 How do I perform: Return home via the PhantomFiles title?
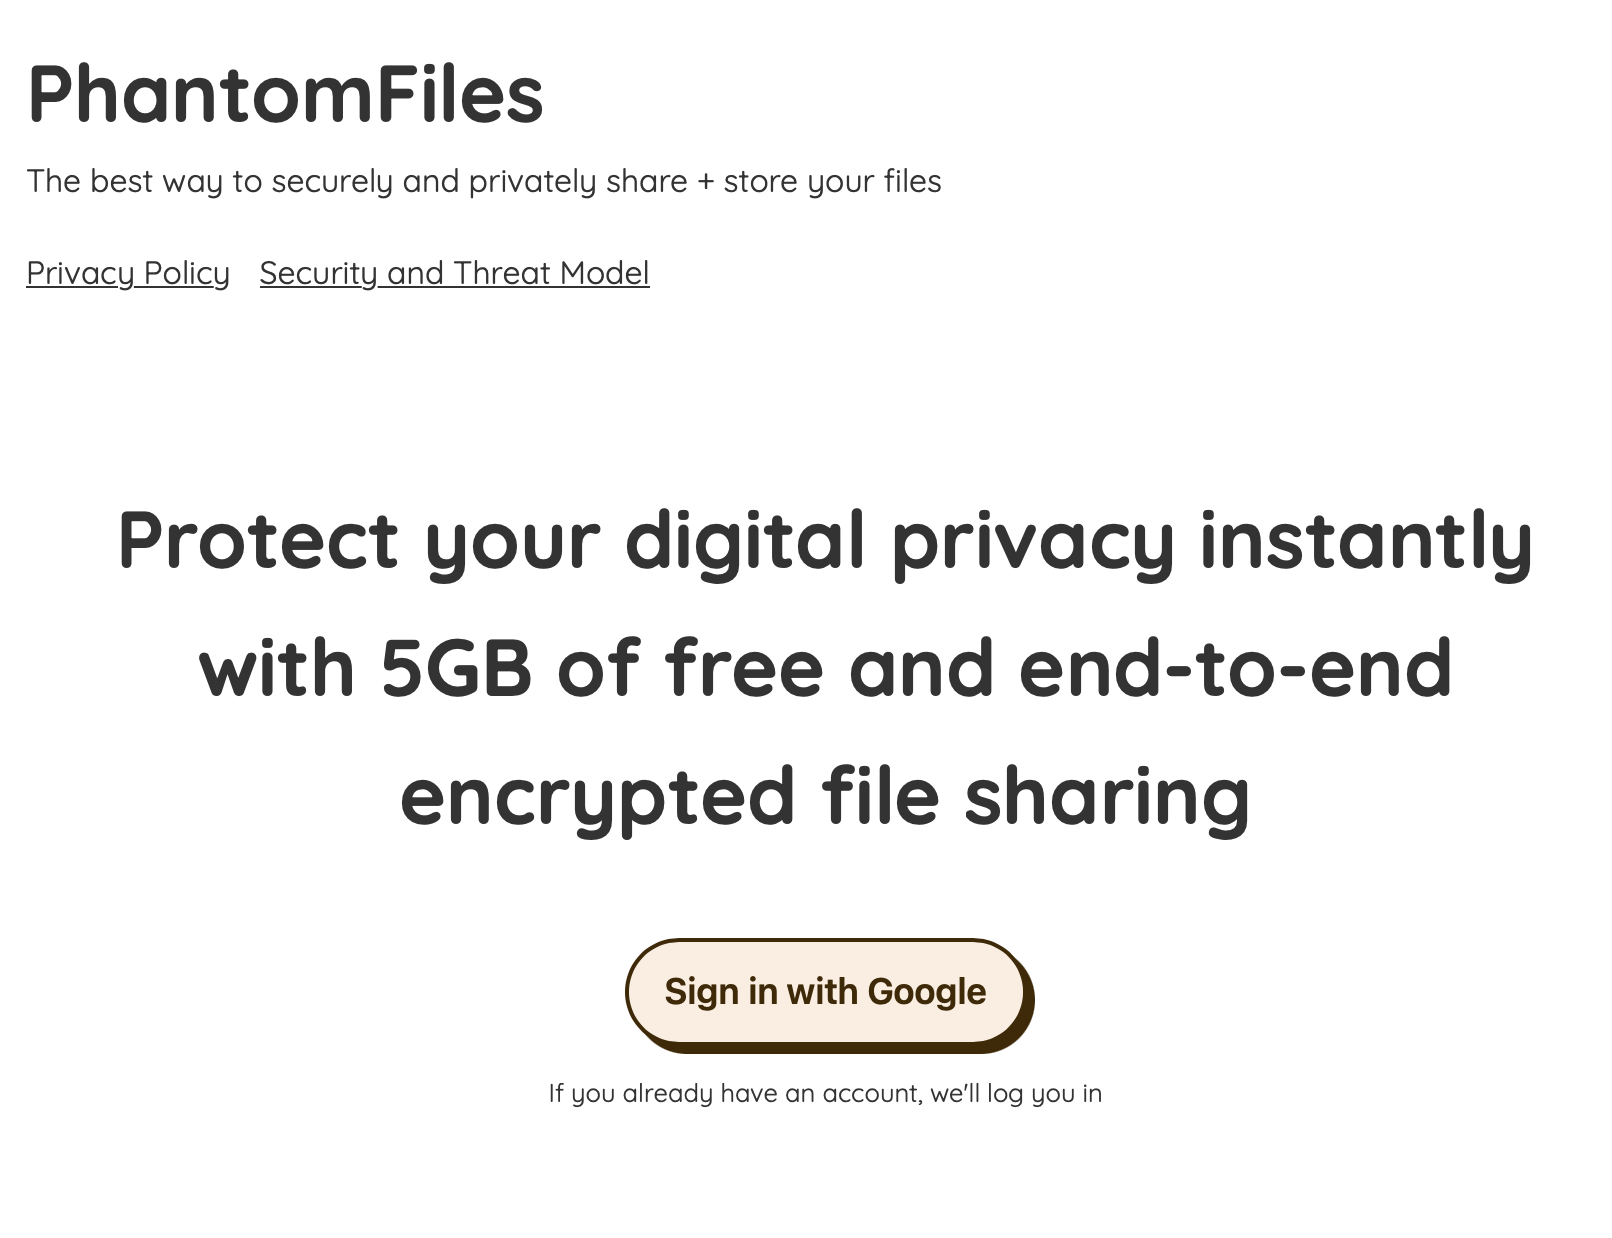click(x=287, y=95)
